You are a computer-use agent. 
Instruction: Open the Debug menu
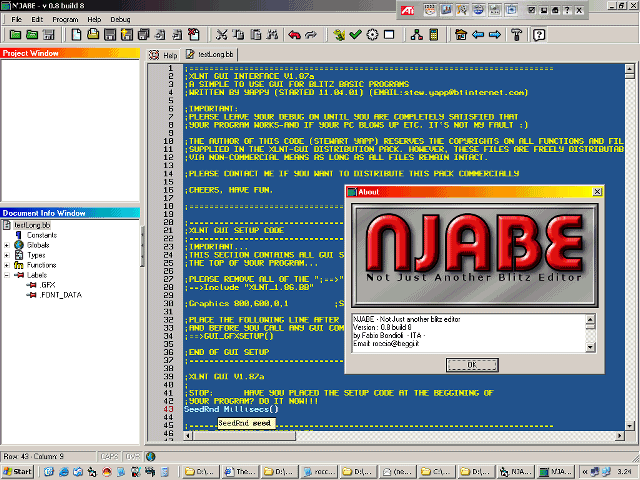click(x=120, y=19)
